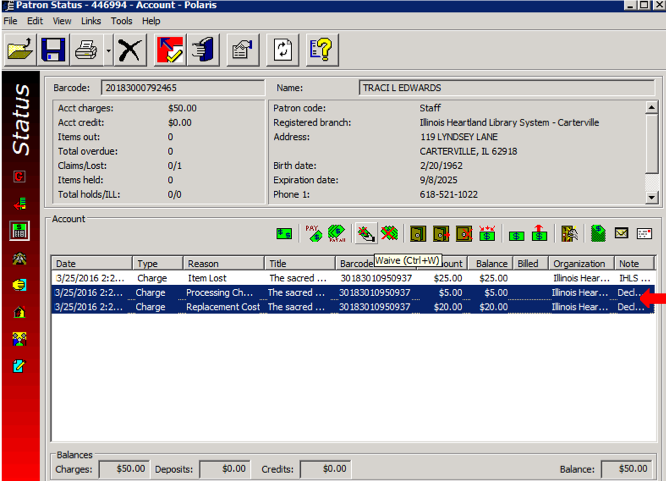The width and height of the screenshot is (666, 481).
Task: Click the patron details scroll-down arrow
Action: coord(652,197)
